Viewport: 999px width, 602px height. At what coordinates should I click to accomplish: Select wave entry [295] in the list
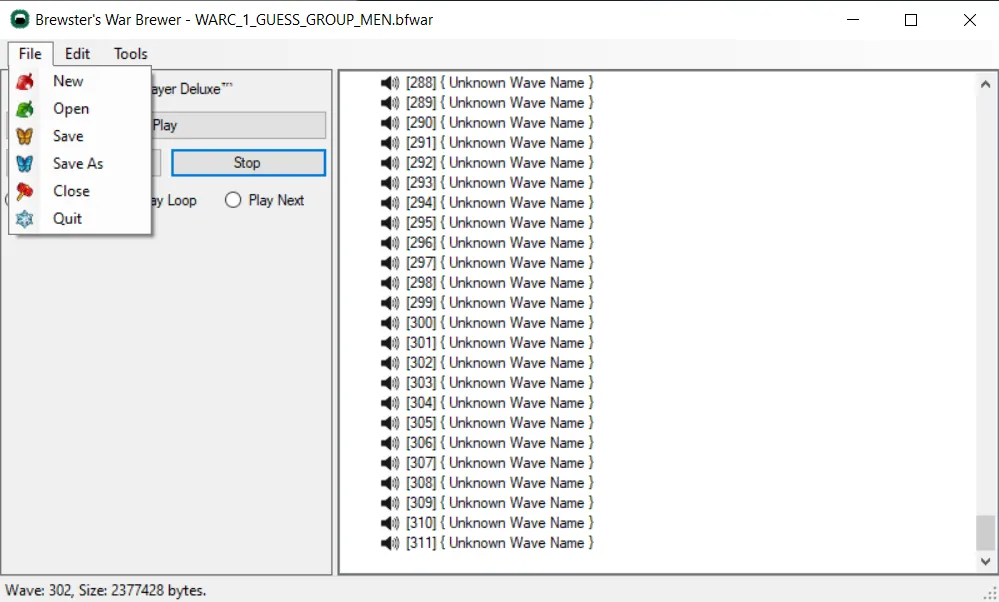pos(500,223)
